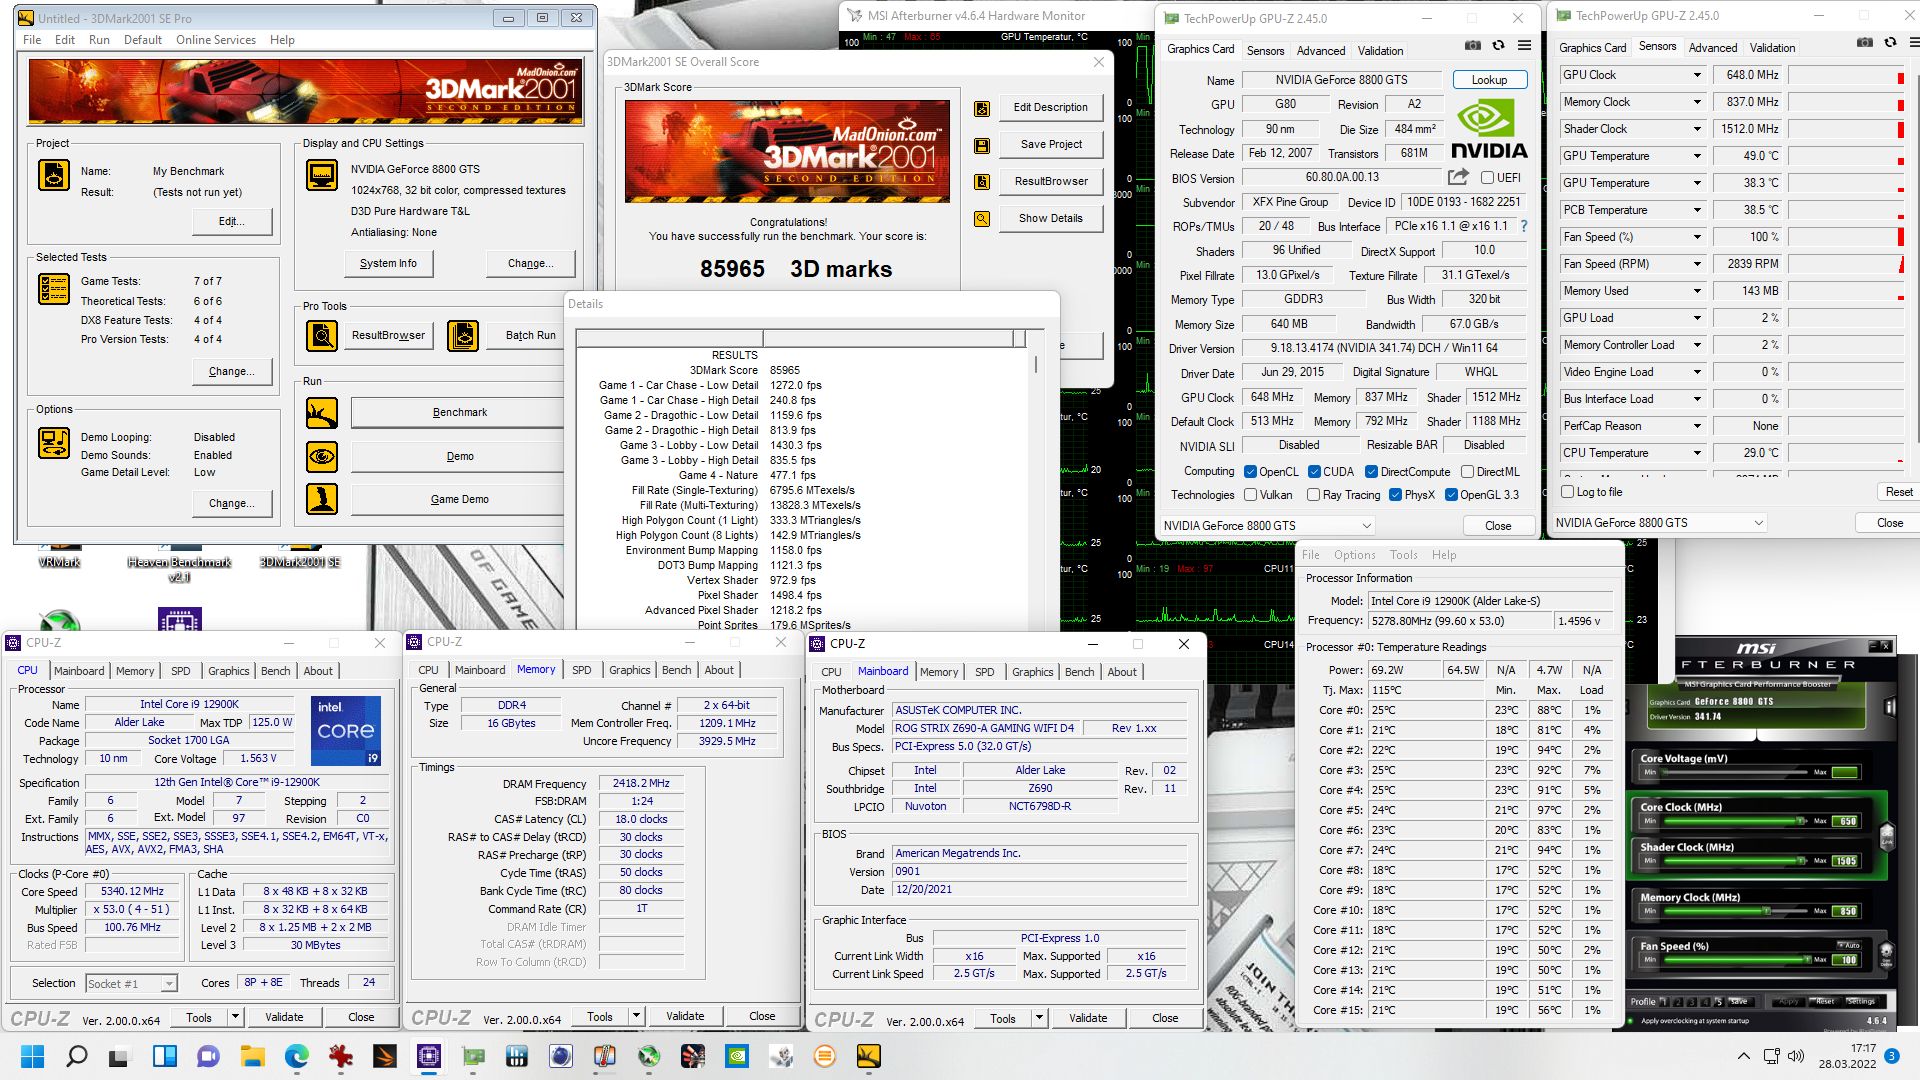
Task: Enable Log to file in GPU-Z Sensors
Action: (1567, 492)
